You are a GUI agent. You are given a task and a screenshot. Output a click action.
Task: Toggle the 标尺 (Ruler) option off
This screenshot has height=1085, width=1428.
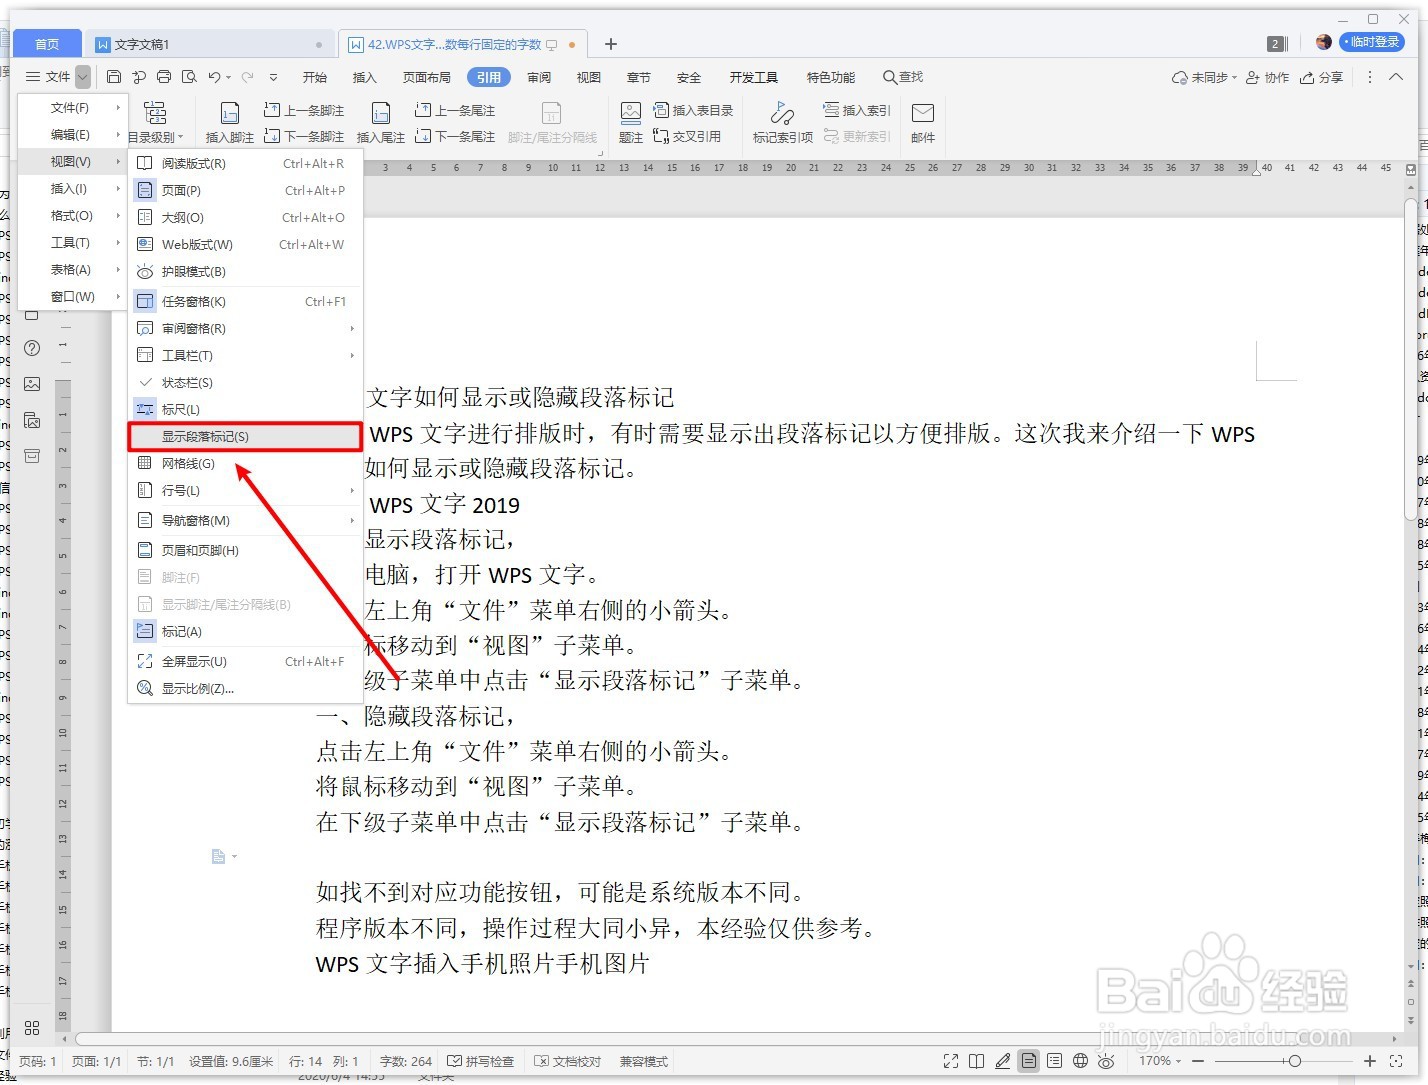(183, 408)
